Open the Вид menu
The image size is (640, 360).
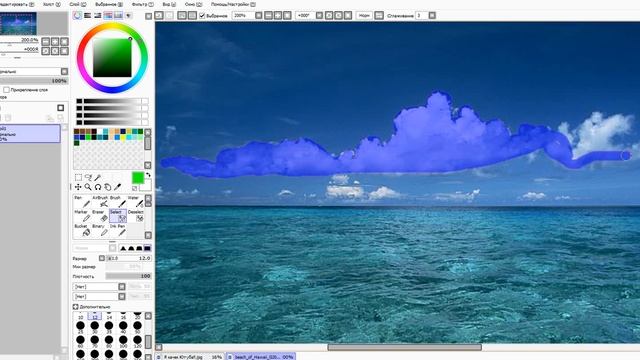[x=169, y=4]
